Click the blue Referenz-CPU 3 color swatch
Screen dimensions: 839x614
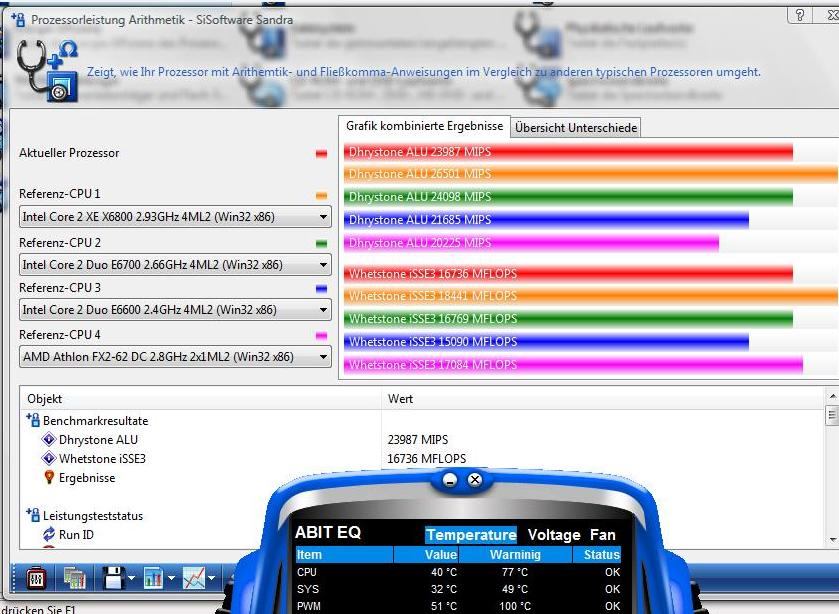pyautogui.click(x=321, y=289)
